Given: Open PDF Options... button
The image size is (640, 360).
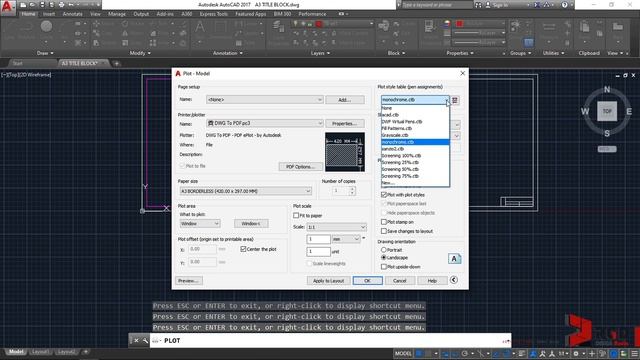Looking at the screenshot, I should [301, 167].
